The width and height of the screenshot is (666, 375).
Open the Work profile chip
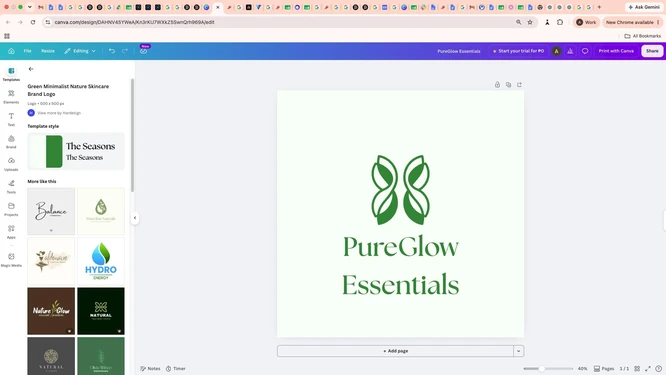click(x=586, y=22)
